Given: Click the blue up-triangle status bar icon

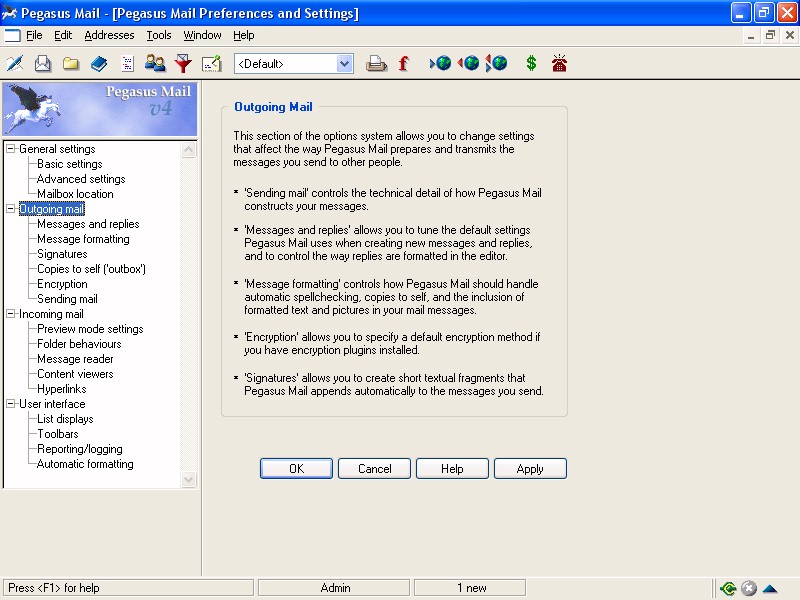Looking at the screenshot, I should click(770, 589).
